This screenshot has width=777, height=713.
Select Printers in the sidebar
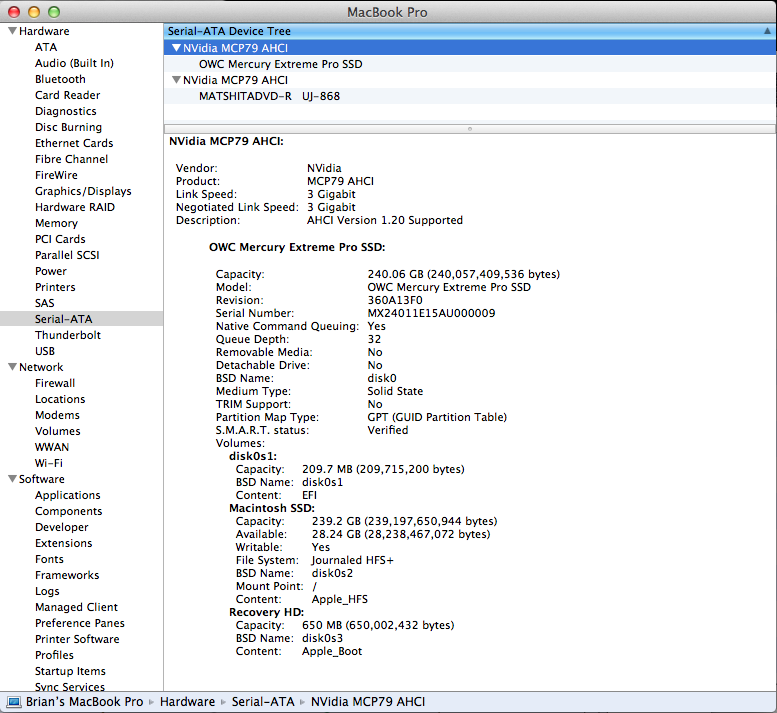55,287
